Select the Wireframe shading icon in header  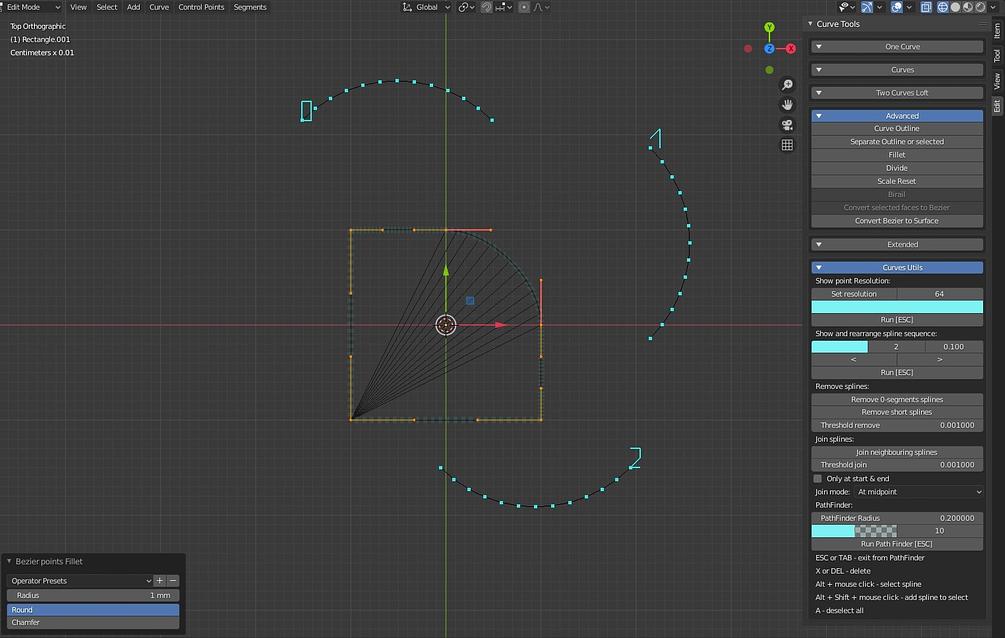(941, 6)
